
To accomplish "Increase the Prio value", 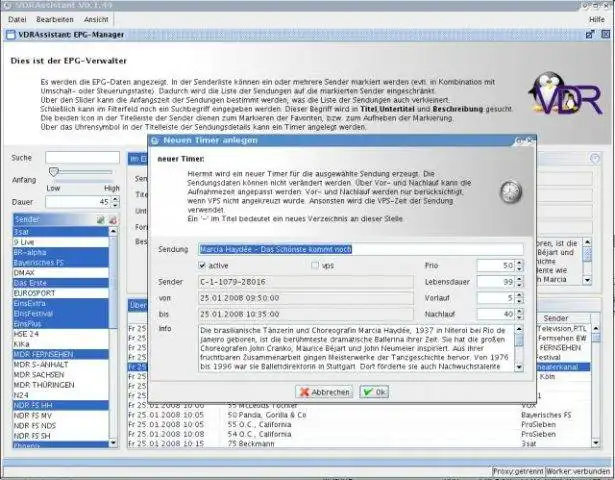I will [x=520, y=263].
